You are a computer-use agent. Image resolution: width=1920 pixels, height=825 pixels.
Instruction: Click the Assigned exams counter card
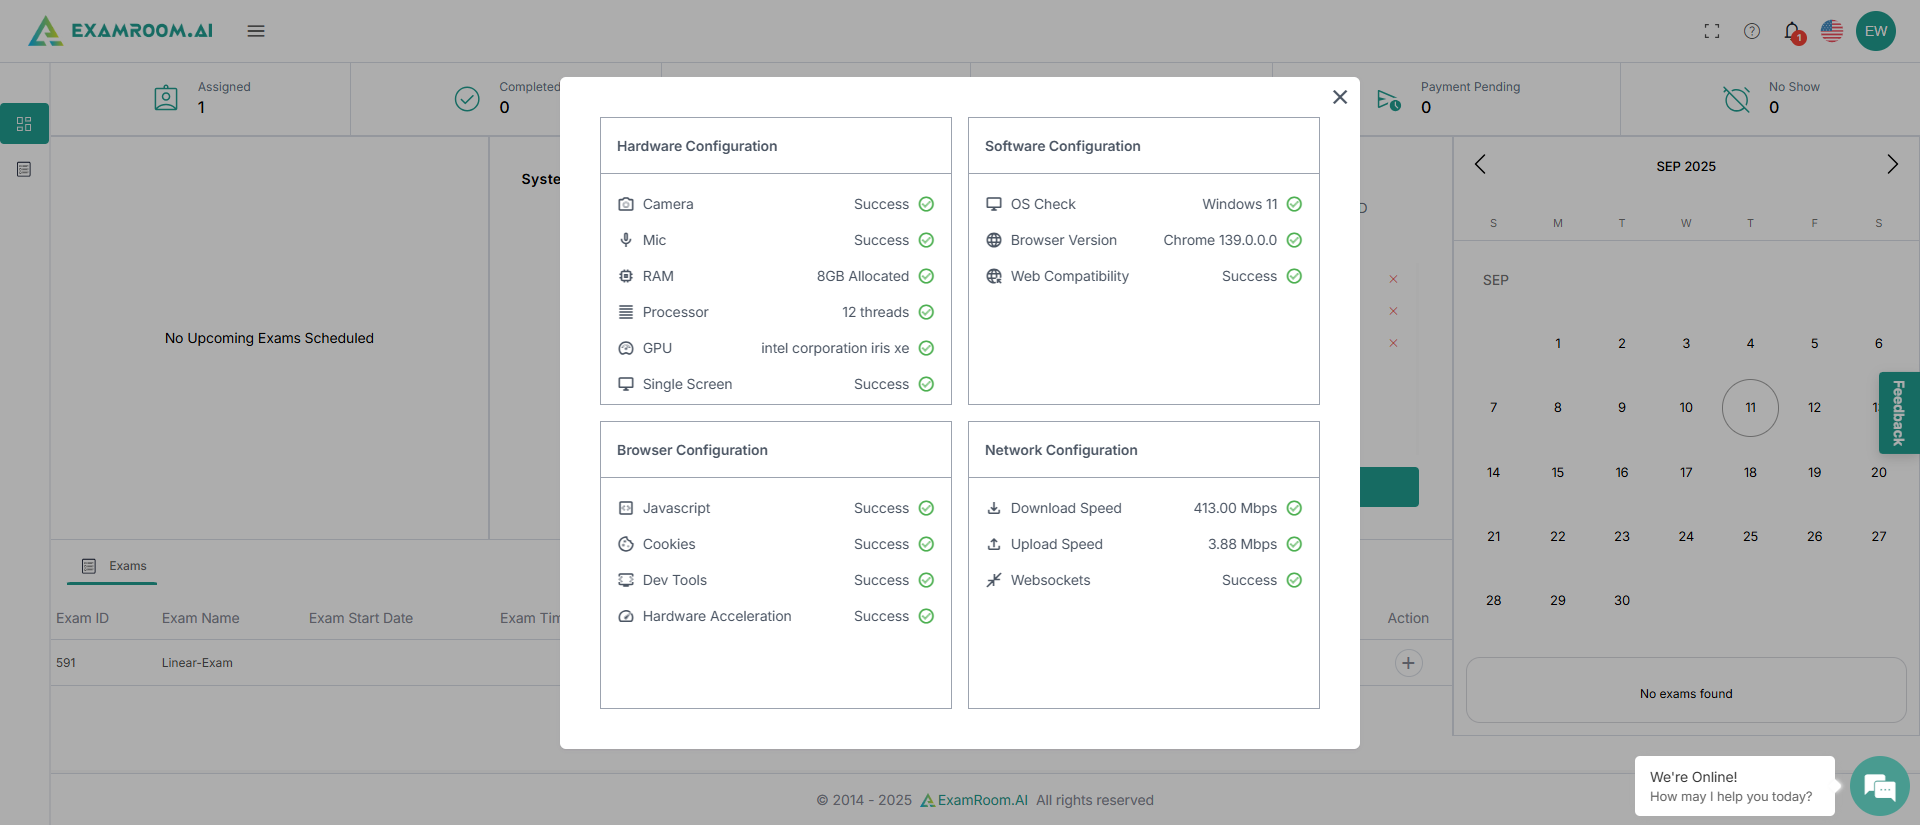pos(201,98)
